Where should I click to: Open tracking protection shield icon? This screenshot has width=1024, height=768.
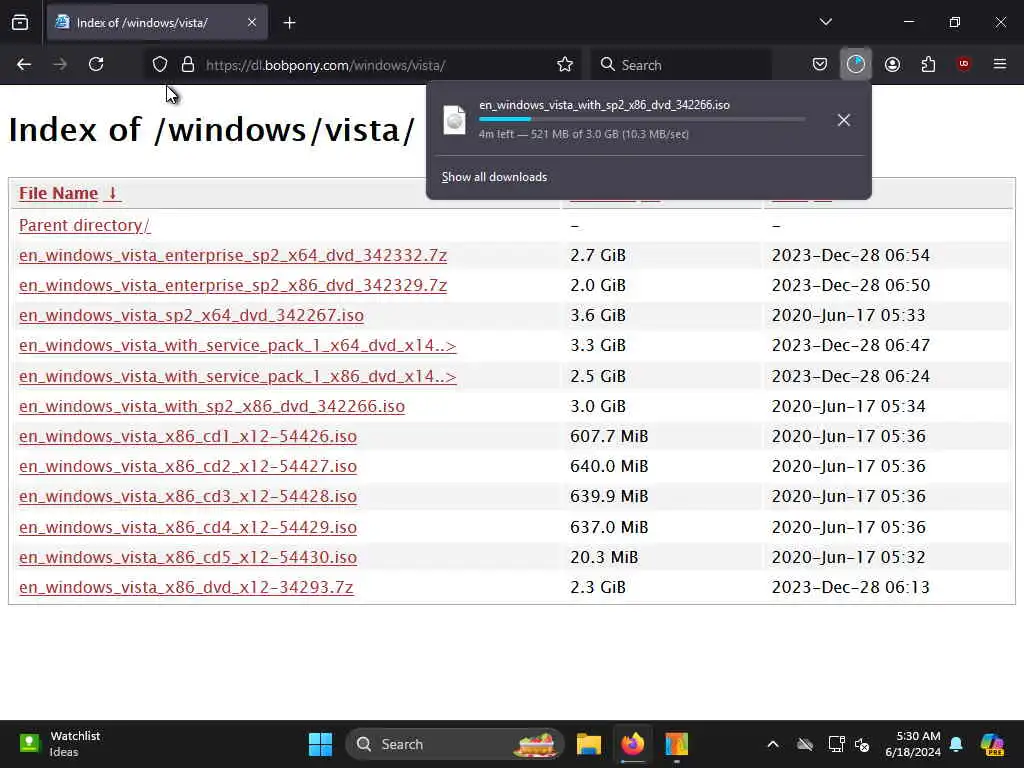160,65
